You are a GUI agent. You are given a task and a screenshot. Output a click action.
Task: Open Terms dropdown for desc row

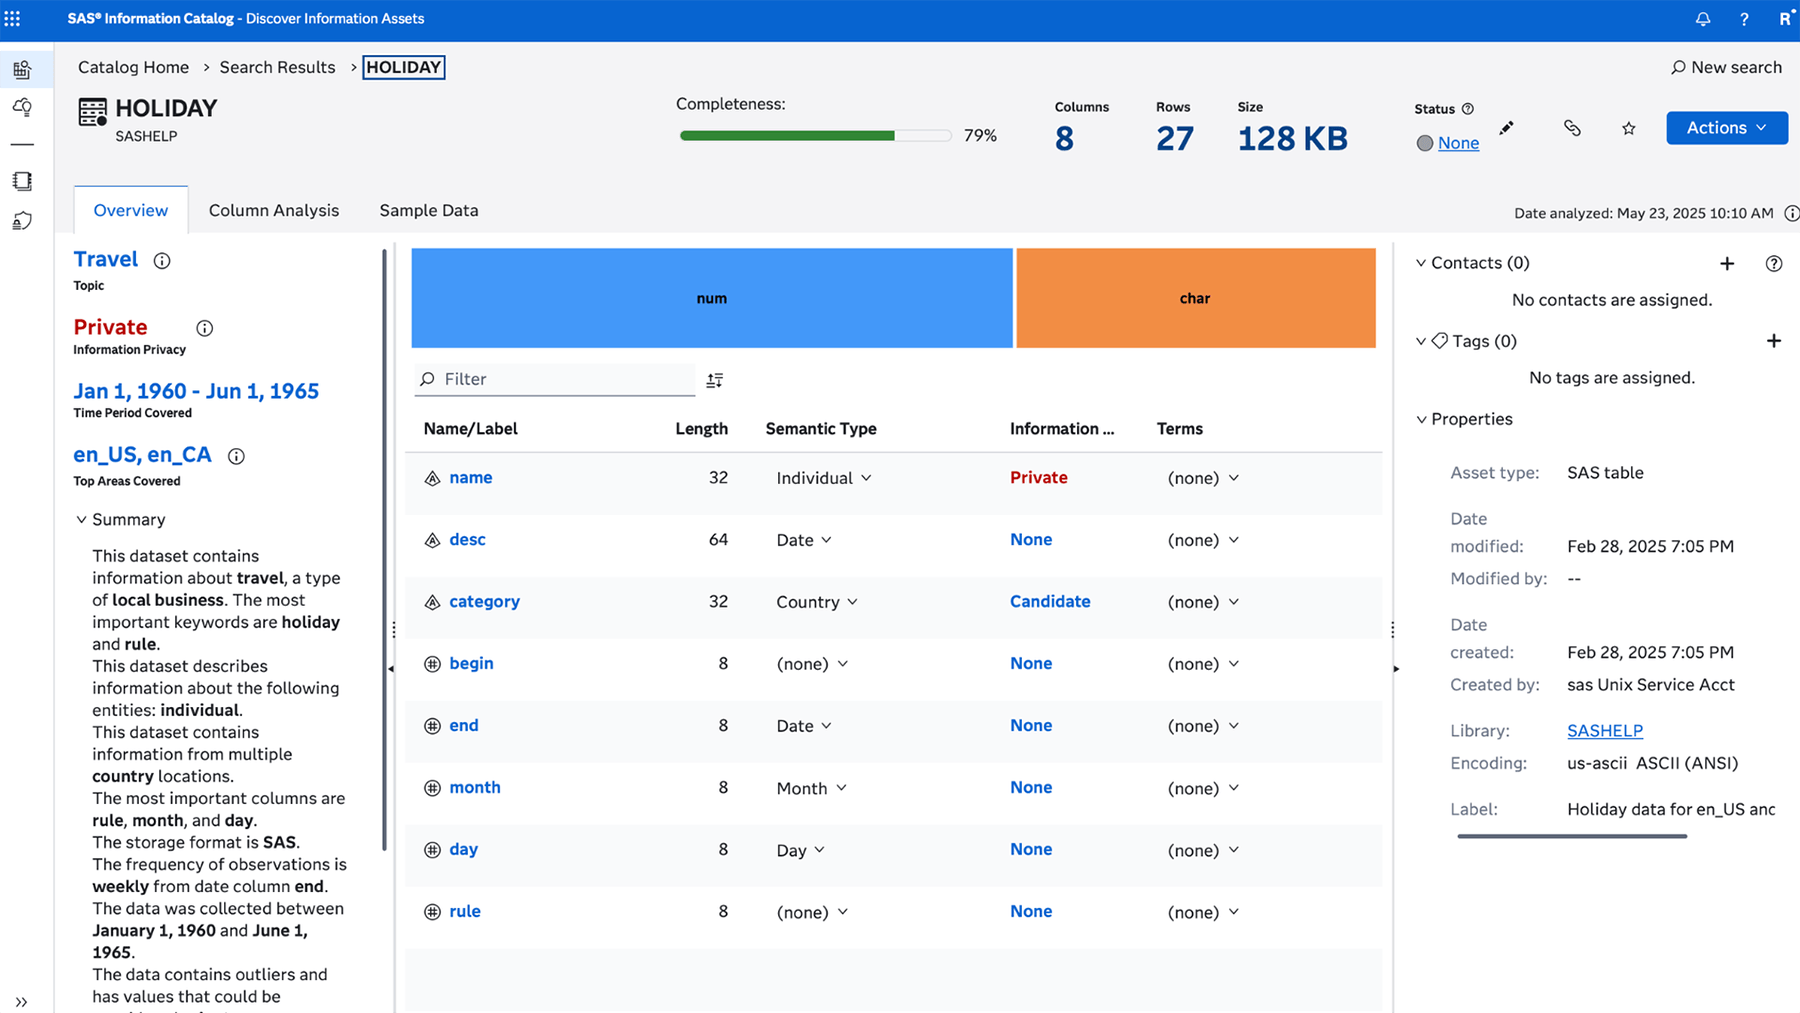pos(1203,540)
